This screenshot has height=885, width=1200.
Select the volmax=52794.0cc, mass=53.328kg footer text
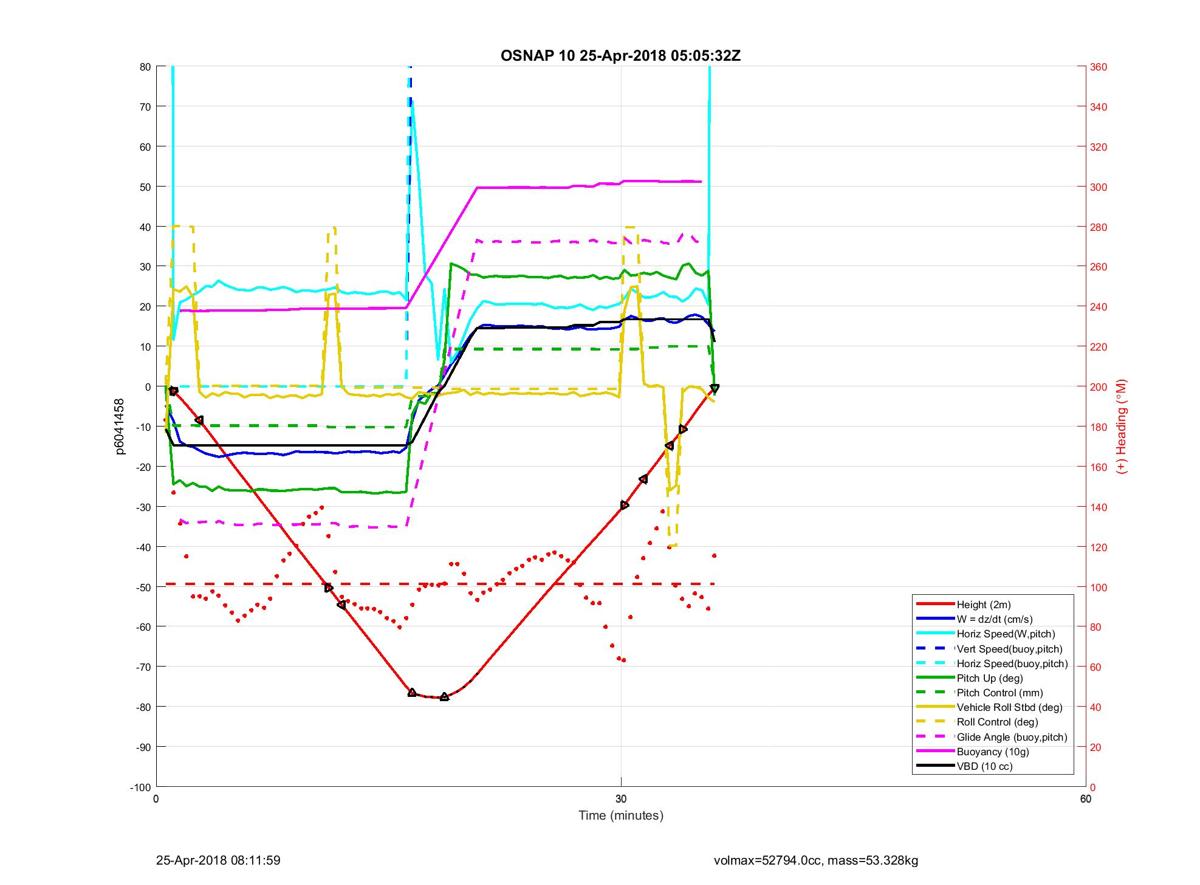tap(816, 860)
